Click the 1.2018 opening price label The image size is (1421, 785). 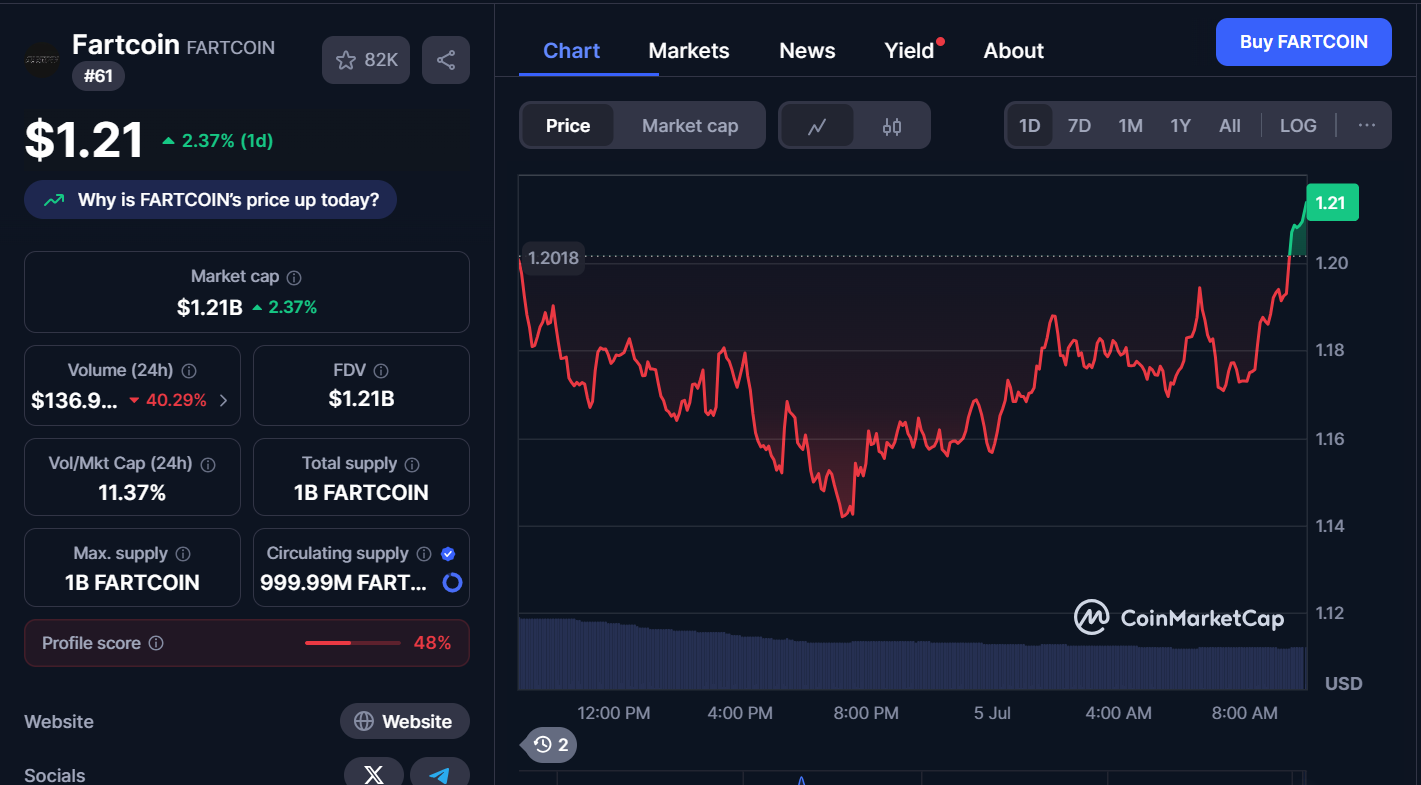coord(552,258)
